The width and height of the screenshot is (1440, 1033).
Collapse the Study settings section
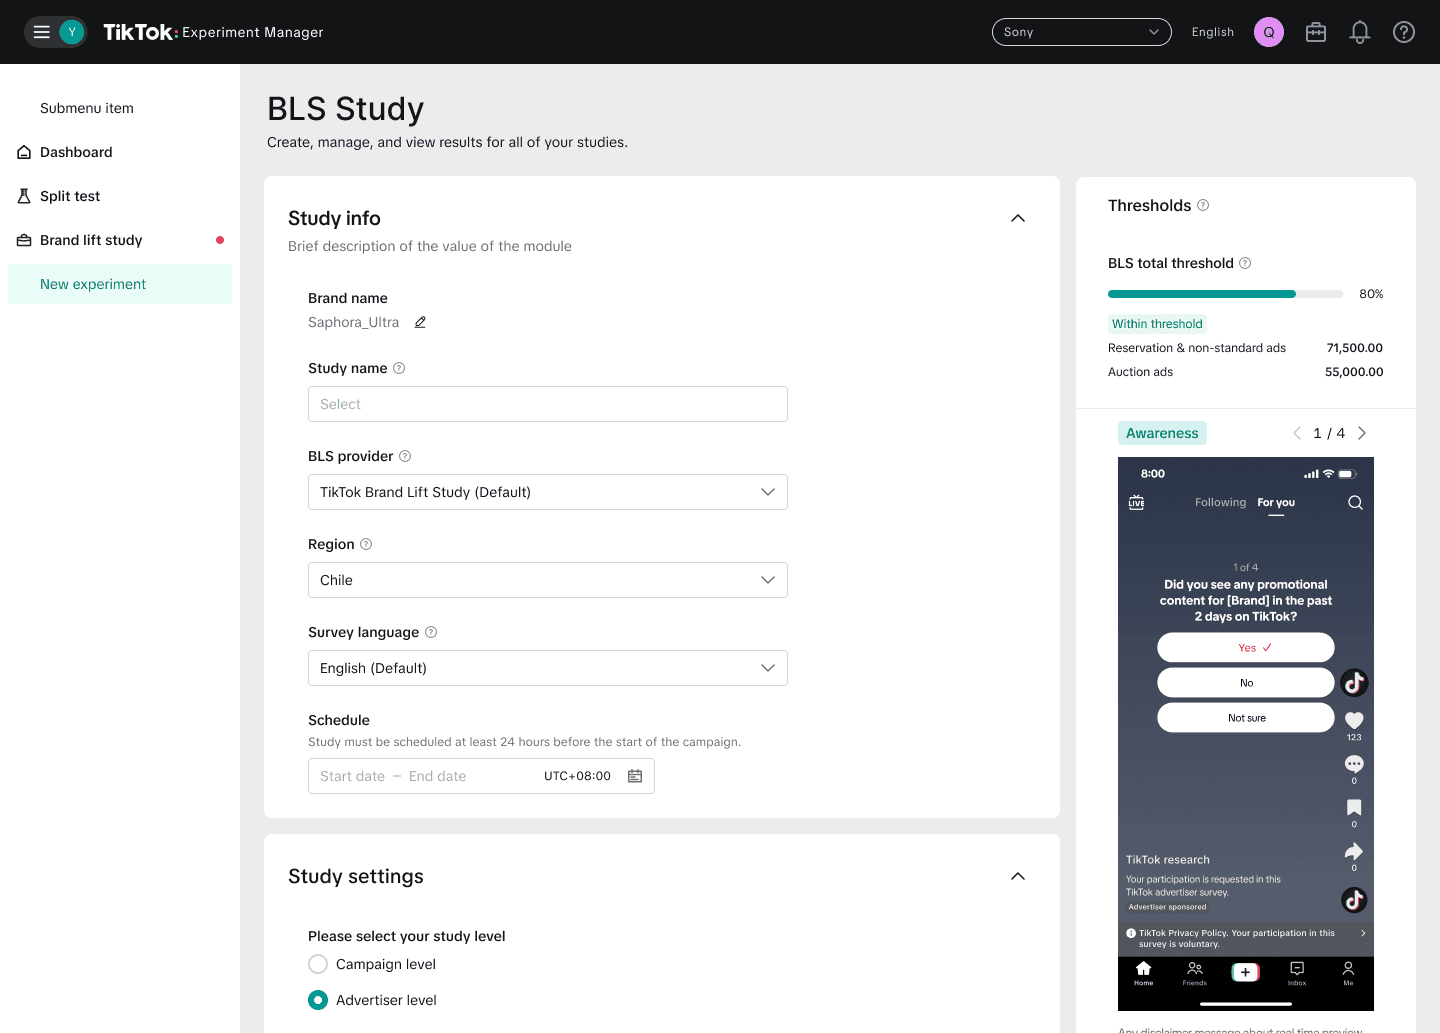tap(1018, 876)
